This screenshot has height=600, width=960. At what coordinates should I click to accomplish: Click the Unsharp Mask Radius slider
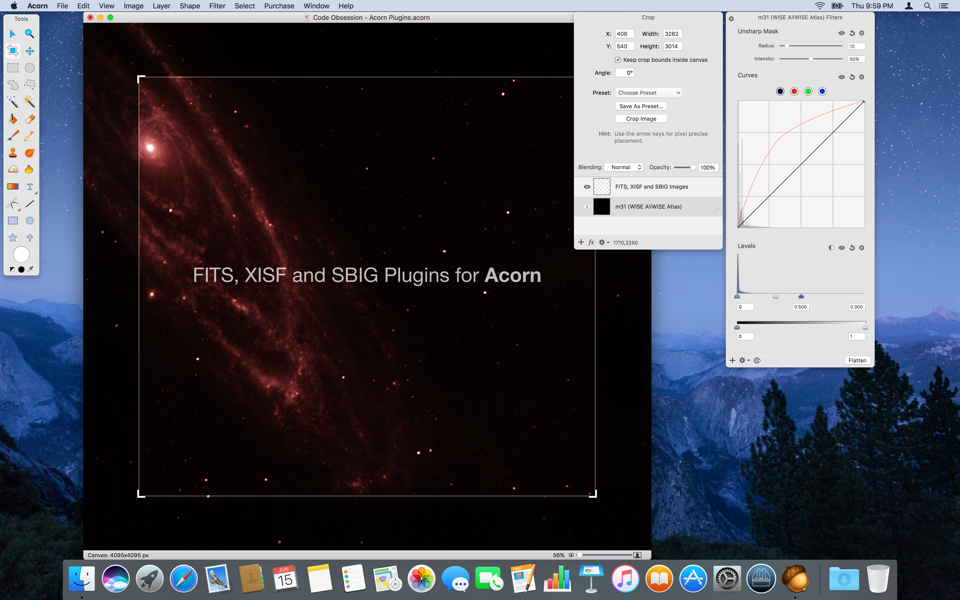[811, 46]
